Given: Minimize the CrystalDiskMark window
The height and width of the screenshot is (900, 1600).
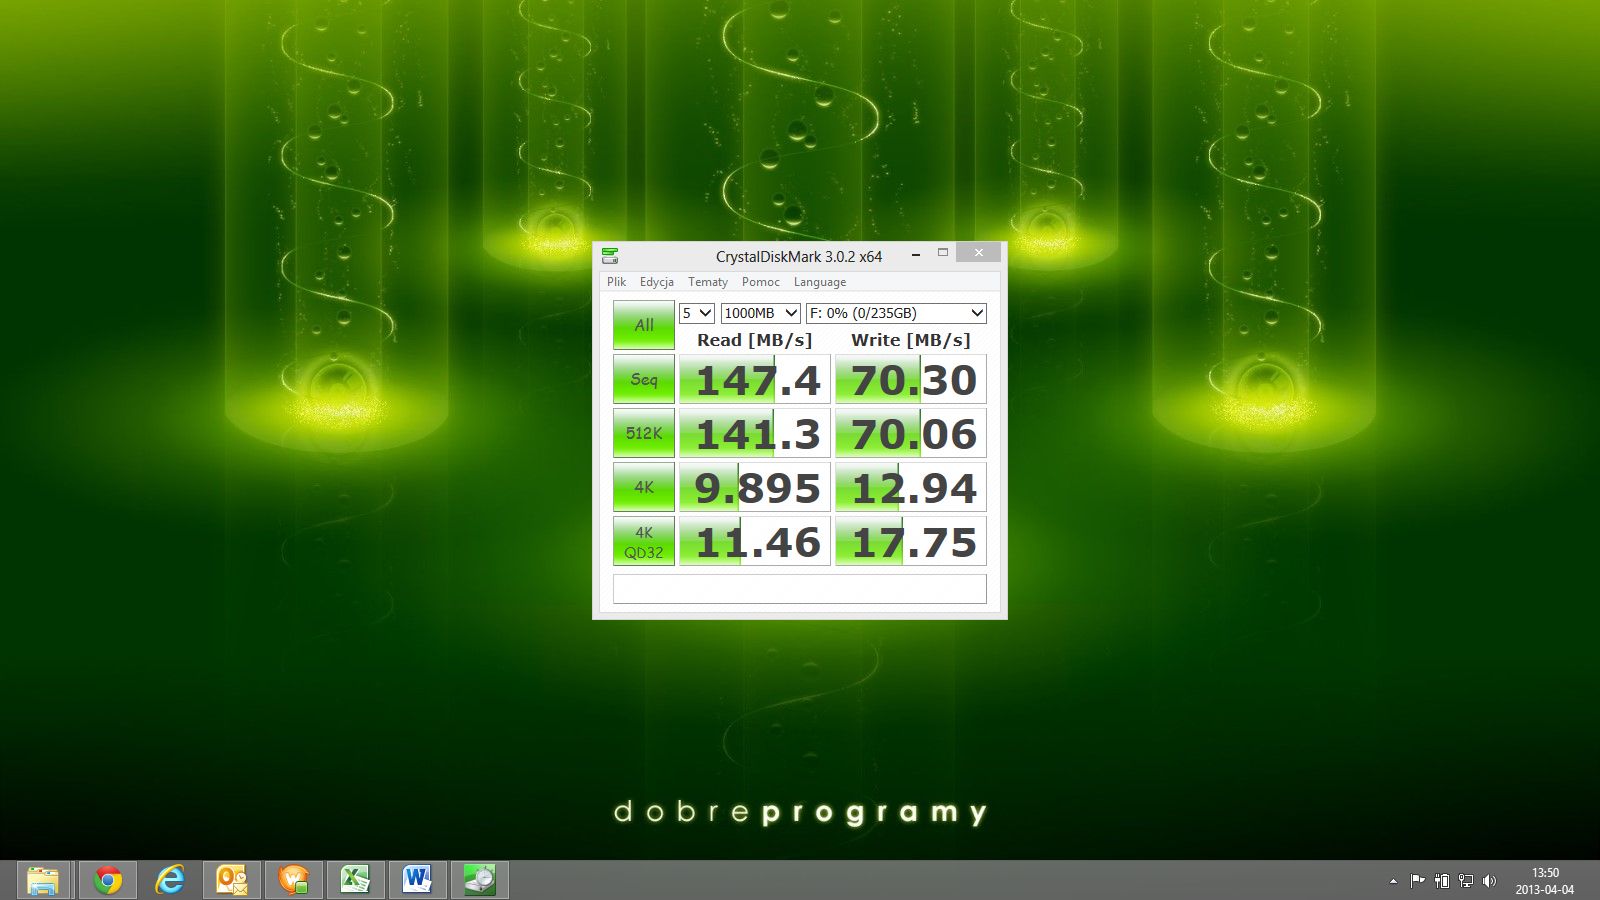Looking at the screenshot, I should (x=915, y=254).
